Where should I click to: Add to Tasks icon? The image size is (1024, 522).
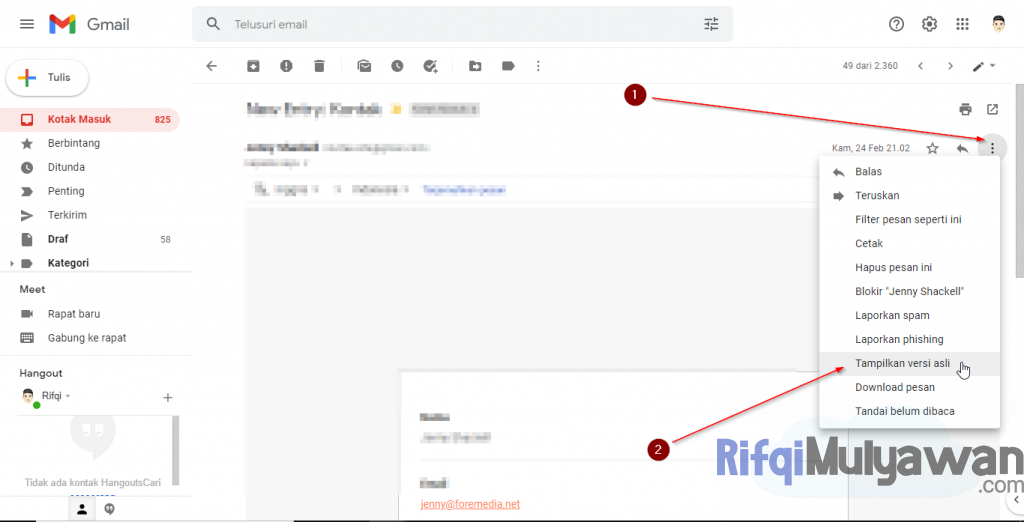430,66
